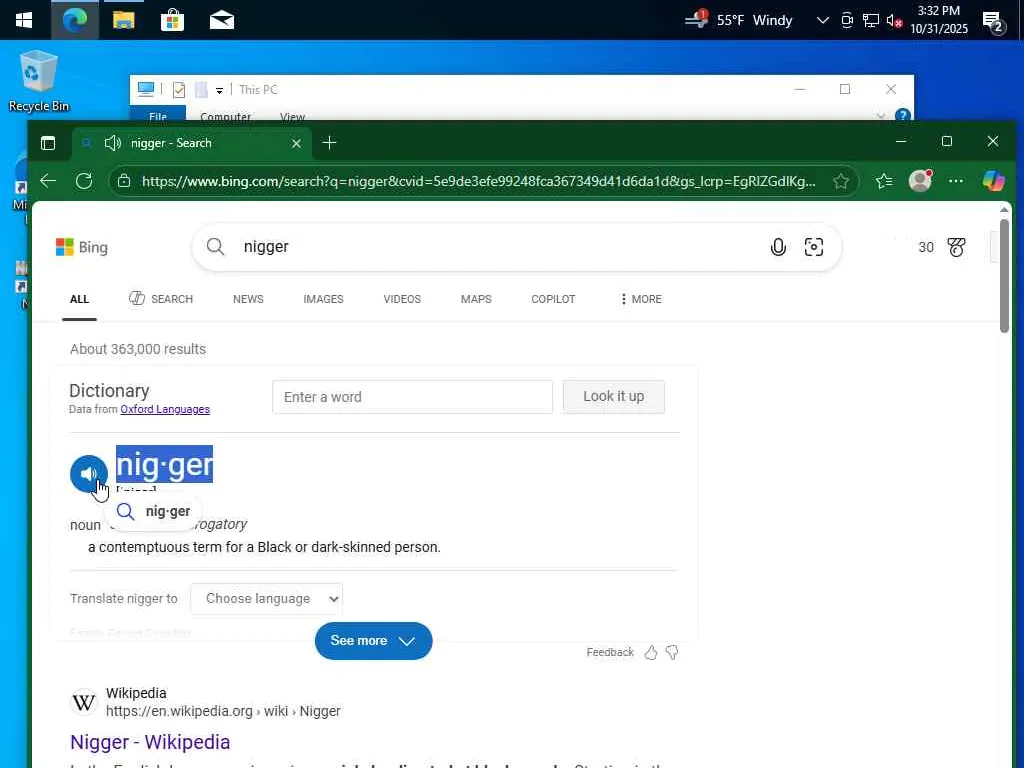Close the Bing search browser tab

pos(296,143)
